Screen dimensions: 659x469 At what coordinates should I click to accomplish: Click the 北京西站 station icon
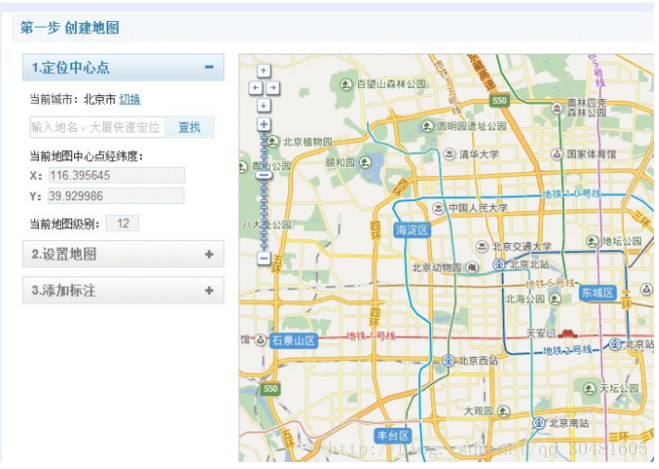click(448, 360)
